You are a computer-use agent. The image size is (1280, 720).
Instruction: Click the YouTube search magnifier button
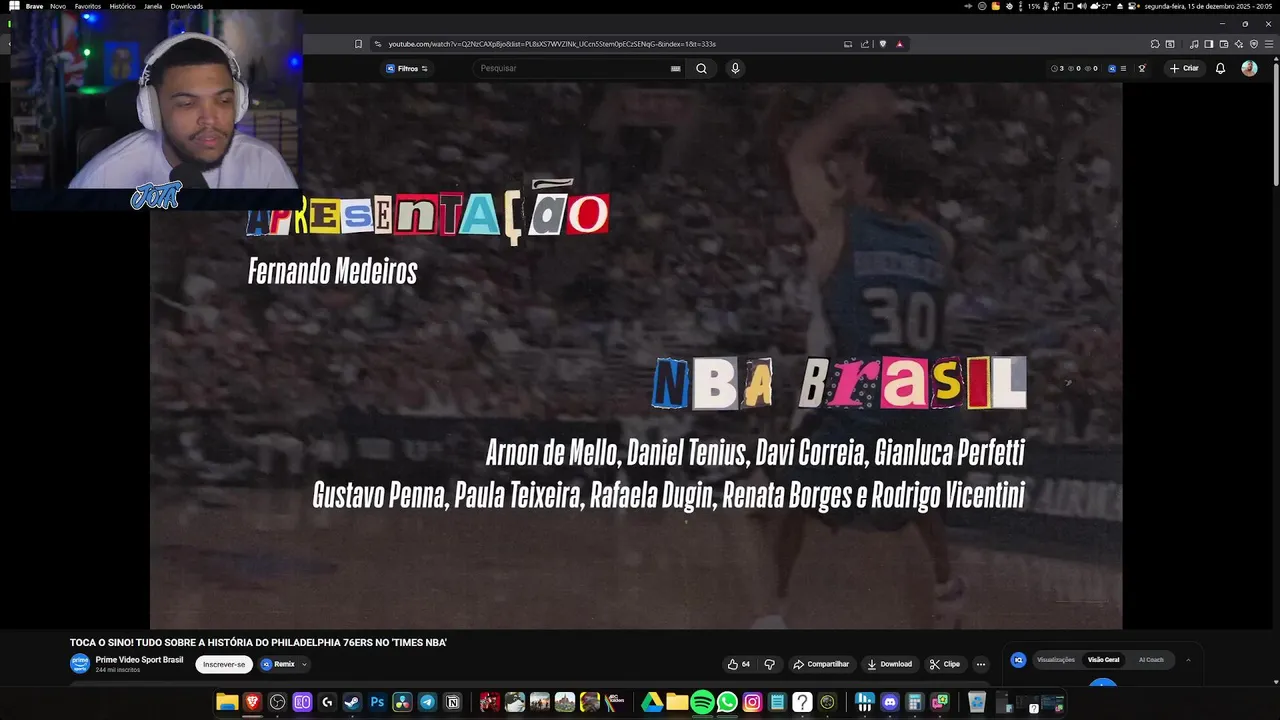[x=701, y=68]
